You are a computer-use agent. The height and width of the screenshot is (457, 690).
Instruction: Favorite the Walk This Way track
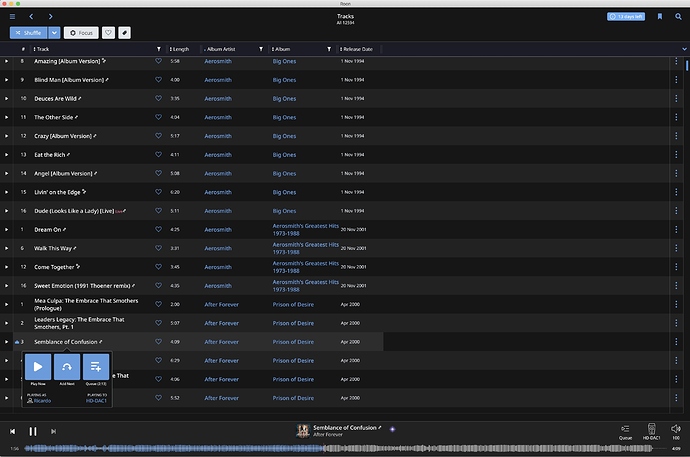[x=158, y=248]
